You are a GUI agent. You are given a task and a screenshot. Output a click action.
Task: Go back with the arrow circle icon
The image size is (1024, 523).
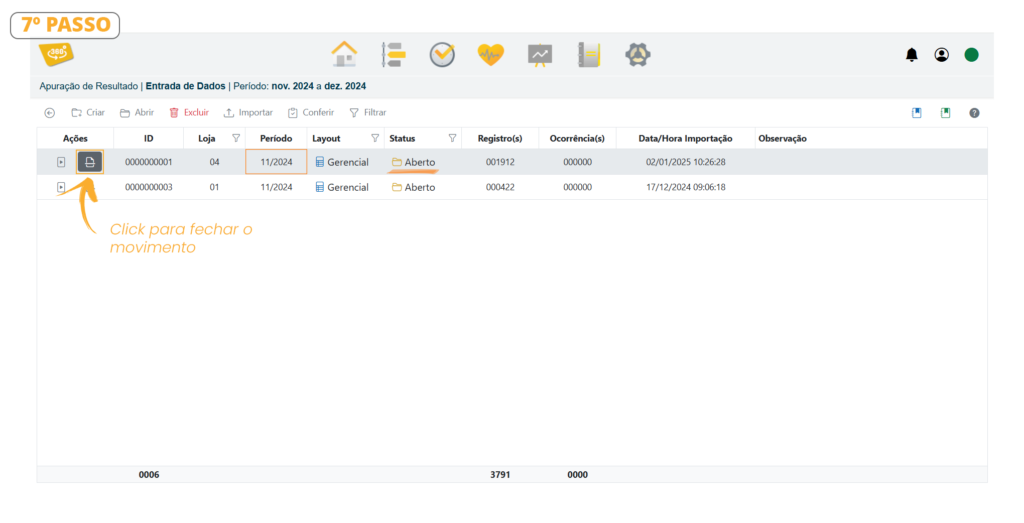[50, 113]
